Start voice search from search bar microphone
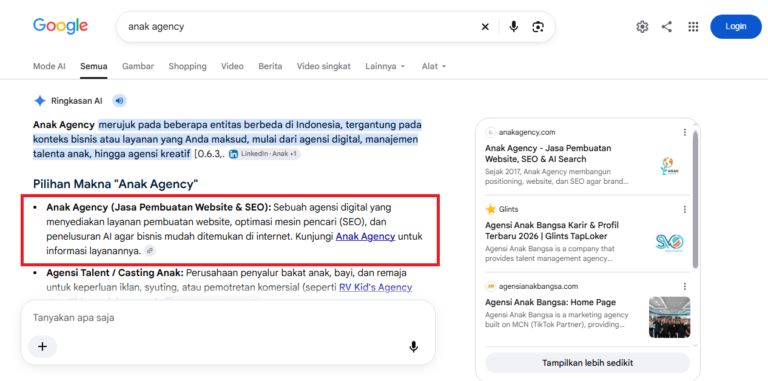This screenshot has height=381, width=768. [513, 26]
